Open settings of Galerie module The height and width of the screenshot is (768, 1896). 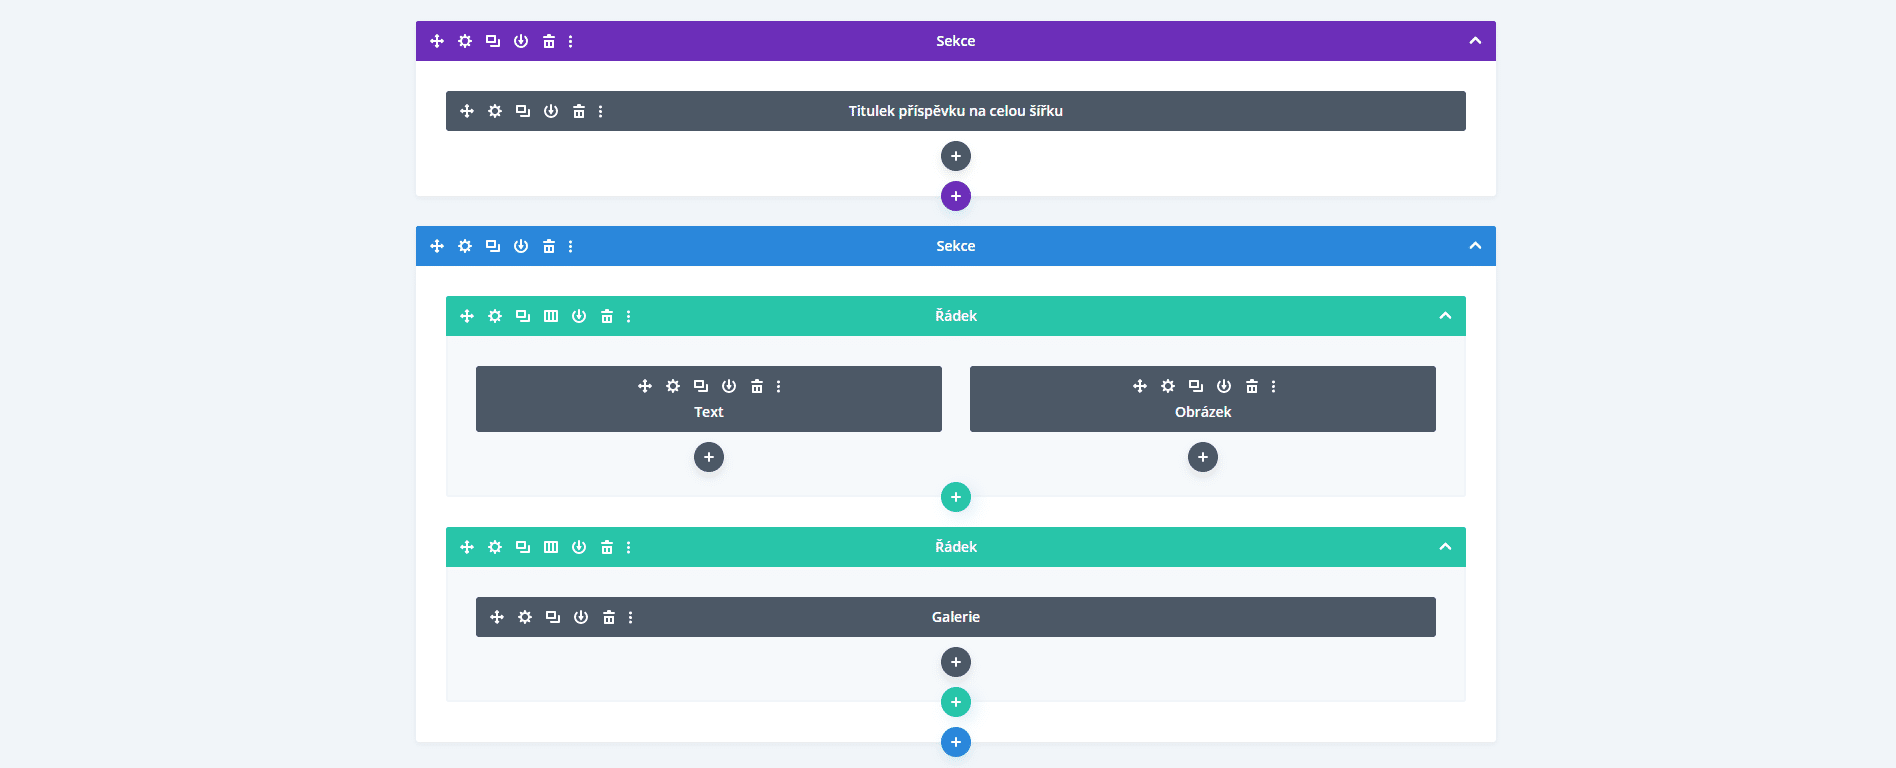525,617
